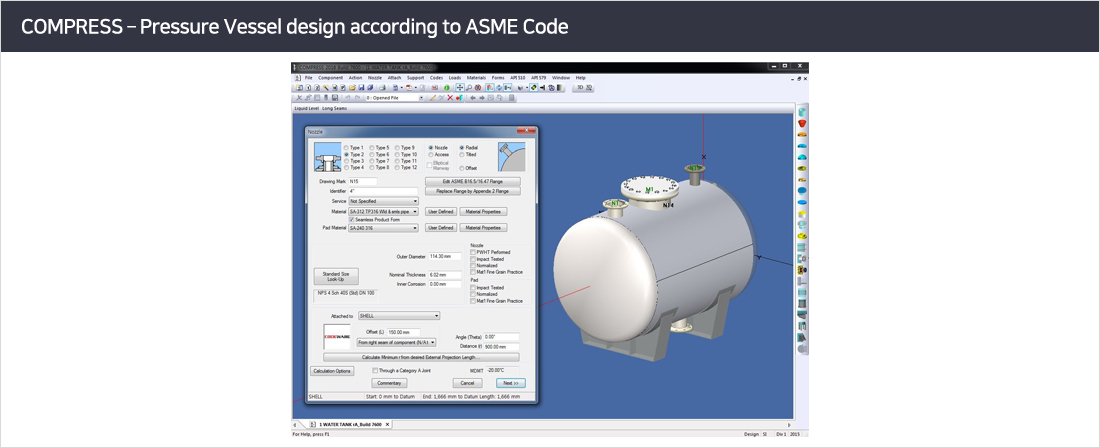Image resolution: width=1100 pixels, height=448 pixels.
Task: Open the From right seam of component dropdown
Action: [x=396, y=342]
